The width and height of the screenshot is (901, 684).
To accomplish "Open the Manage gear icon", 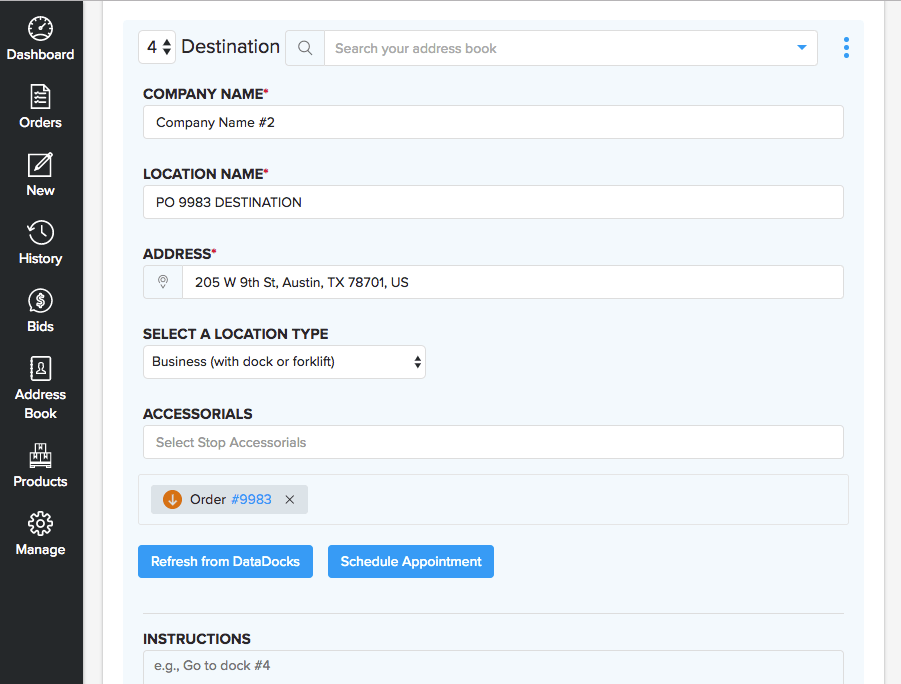I will coord(40,524).
